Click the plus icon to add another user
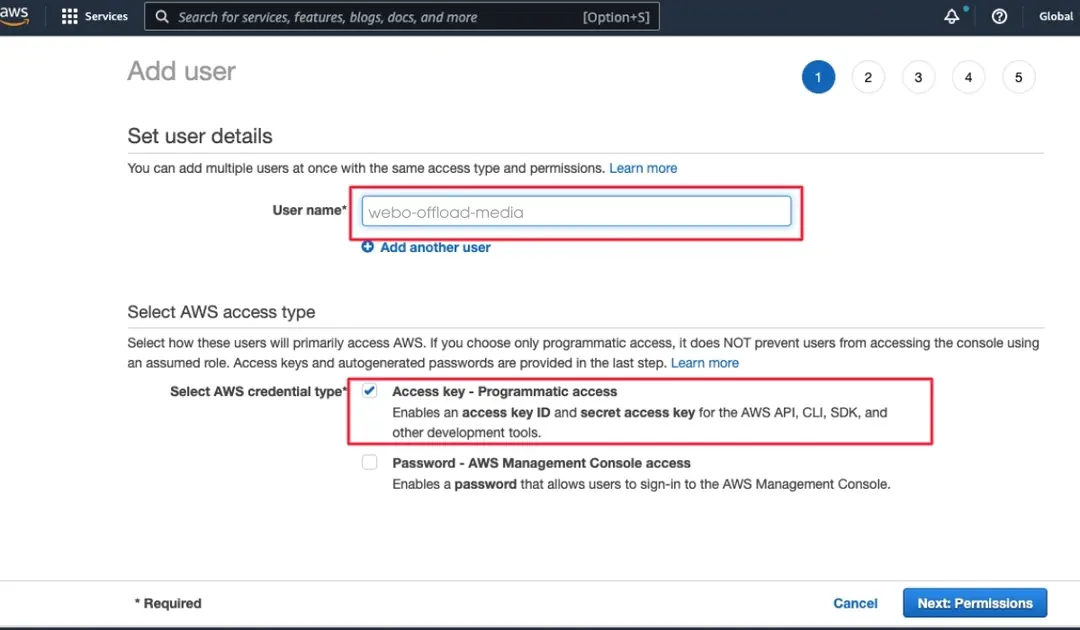Screen dimensions: 1080x630 [368, 247]
